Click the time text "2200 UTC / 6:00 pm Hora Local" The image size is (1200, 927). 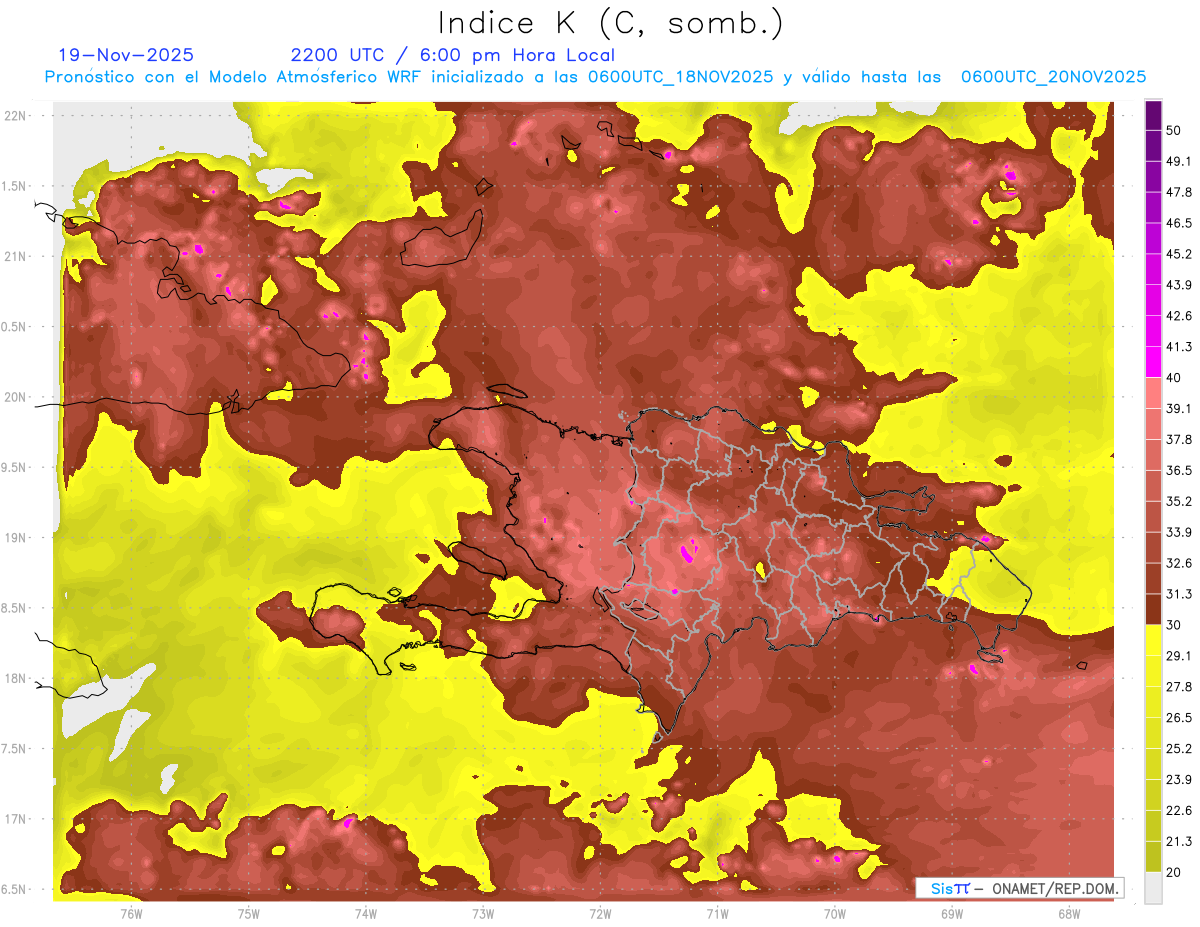pos(453,55)
